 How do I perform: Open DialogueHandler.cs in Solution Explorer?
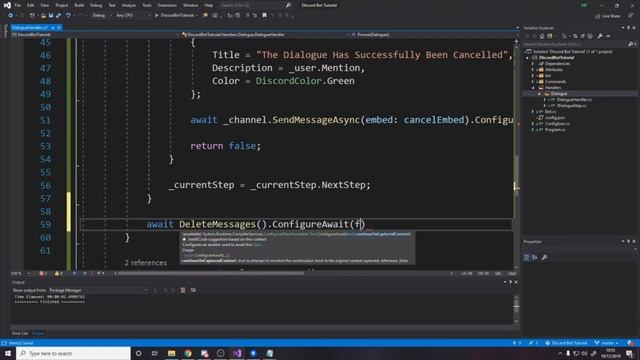click(x=574, y=100)
